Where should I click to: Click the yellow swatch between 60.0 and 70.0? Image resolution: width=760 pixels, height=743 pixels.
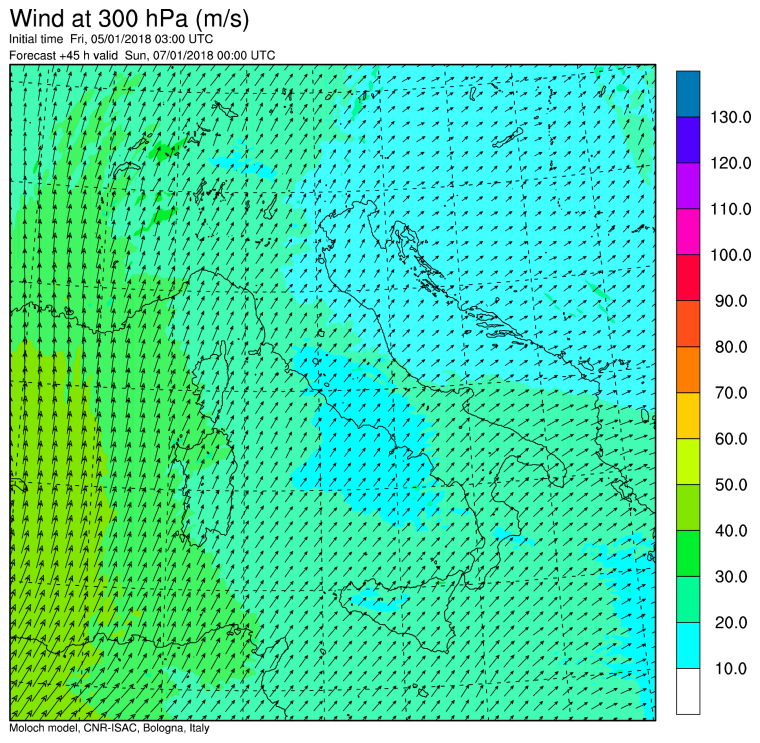point(688,415)
